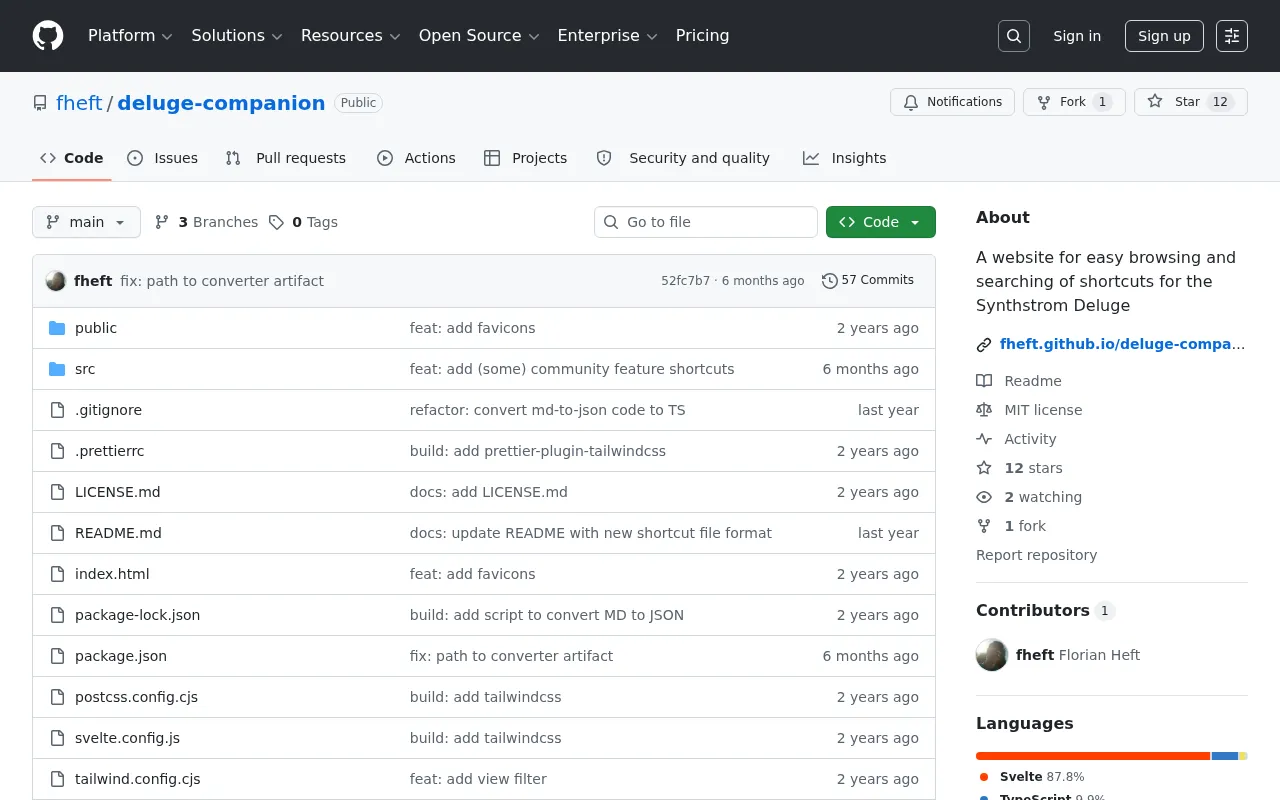Screen dimensions: 1280x800
Task: Open postcss.config.cjs file
Action: (136, 697)
